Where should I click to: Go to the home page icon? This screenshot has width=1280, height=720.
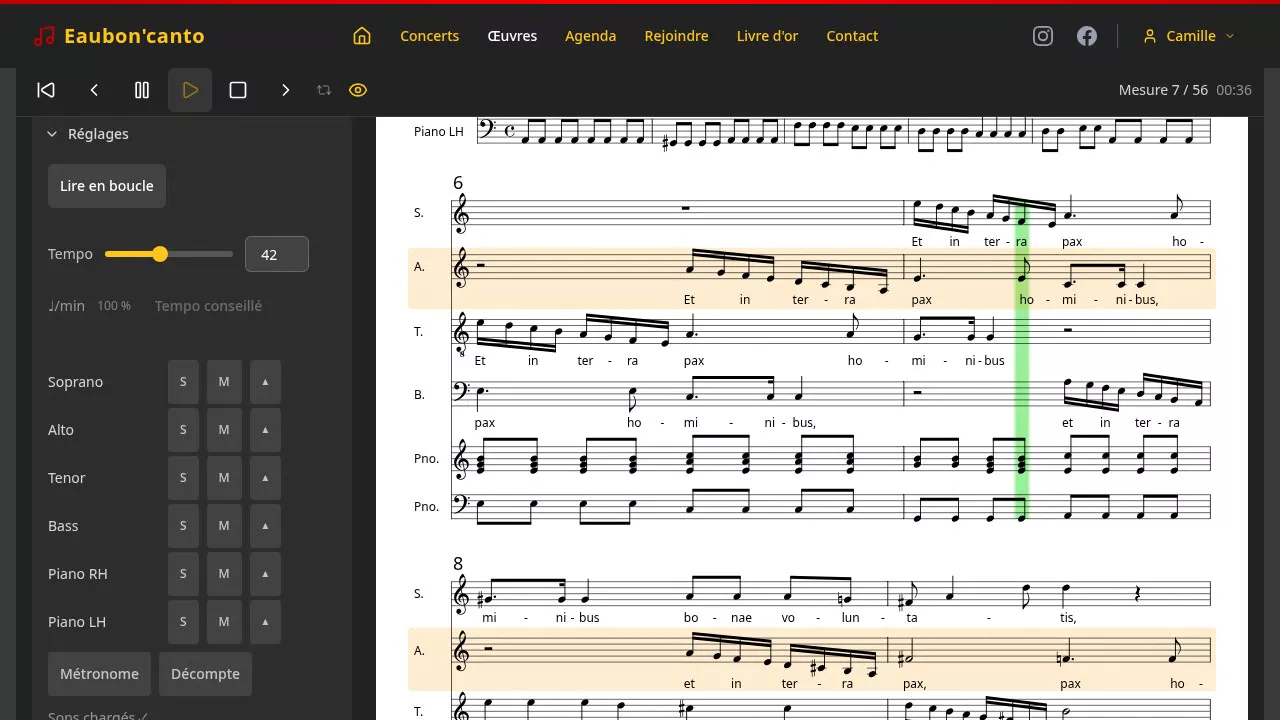point(362,36)
